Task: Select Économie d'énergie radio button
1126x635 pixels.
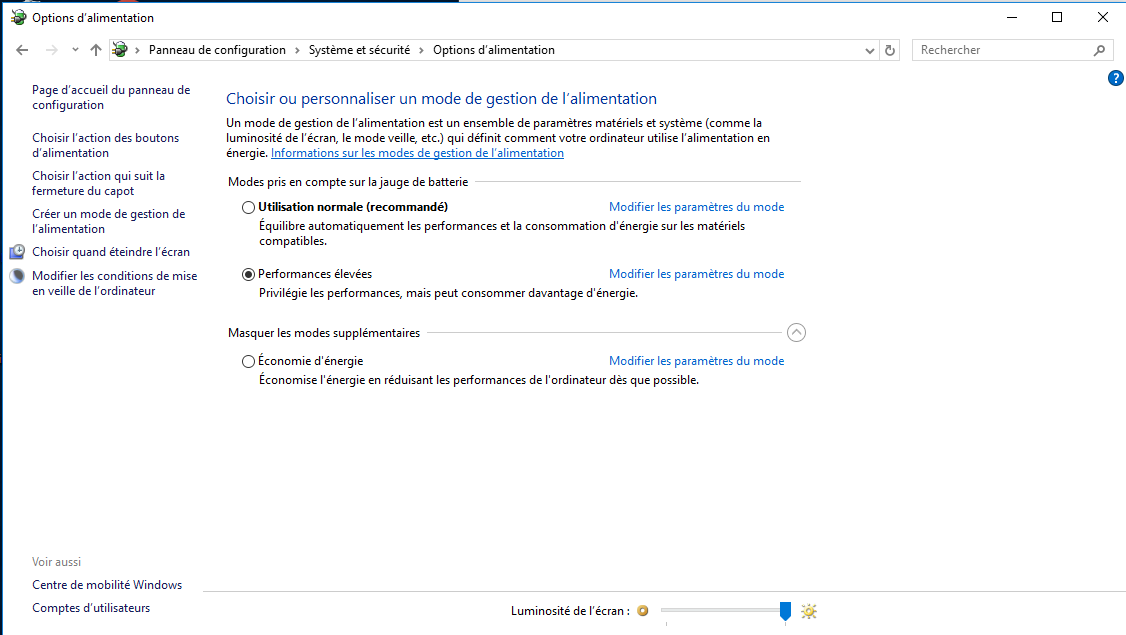Action: (x=248, y=361)
